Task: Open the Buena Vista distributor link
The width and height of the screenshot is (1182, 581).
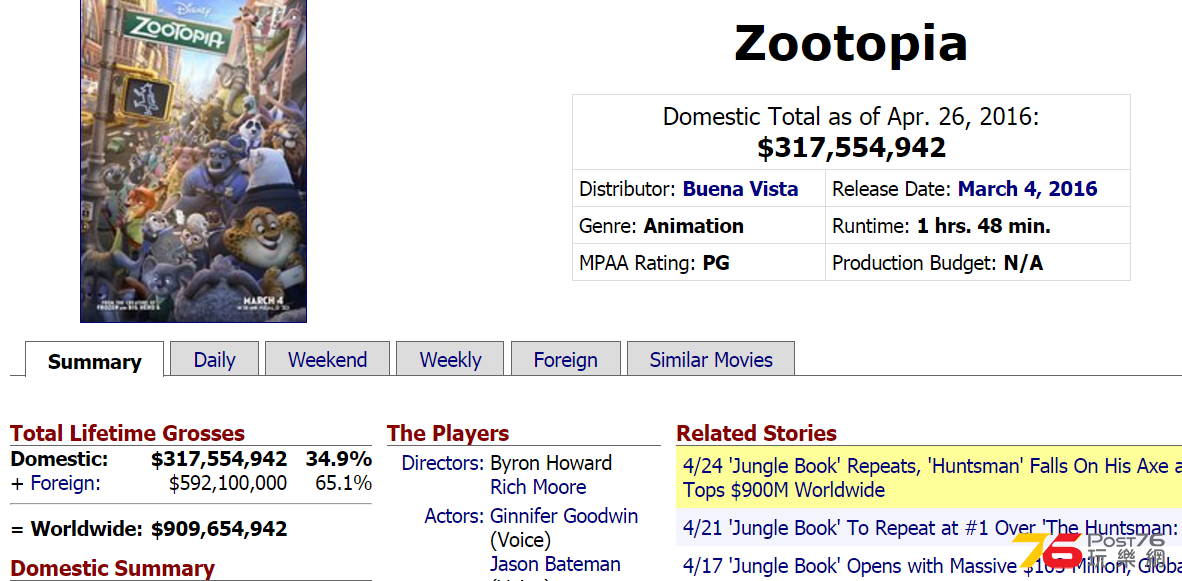Action: click(740, 188)
